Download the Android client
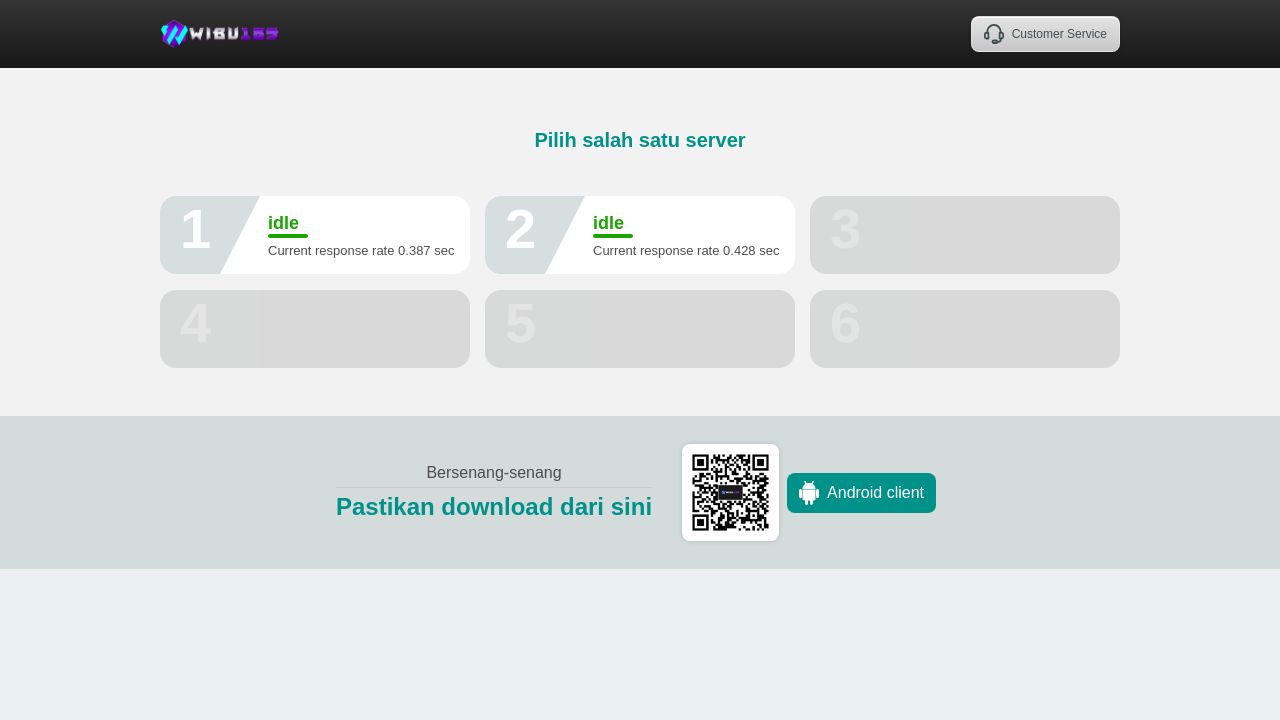The width and height of the screenshot is (1280, 720). click(861, 493)
